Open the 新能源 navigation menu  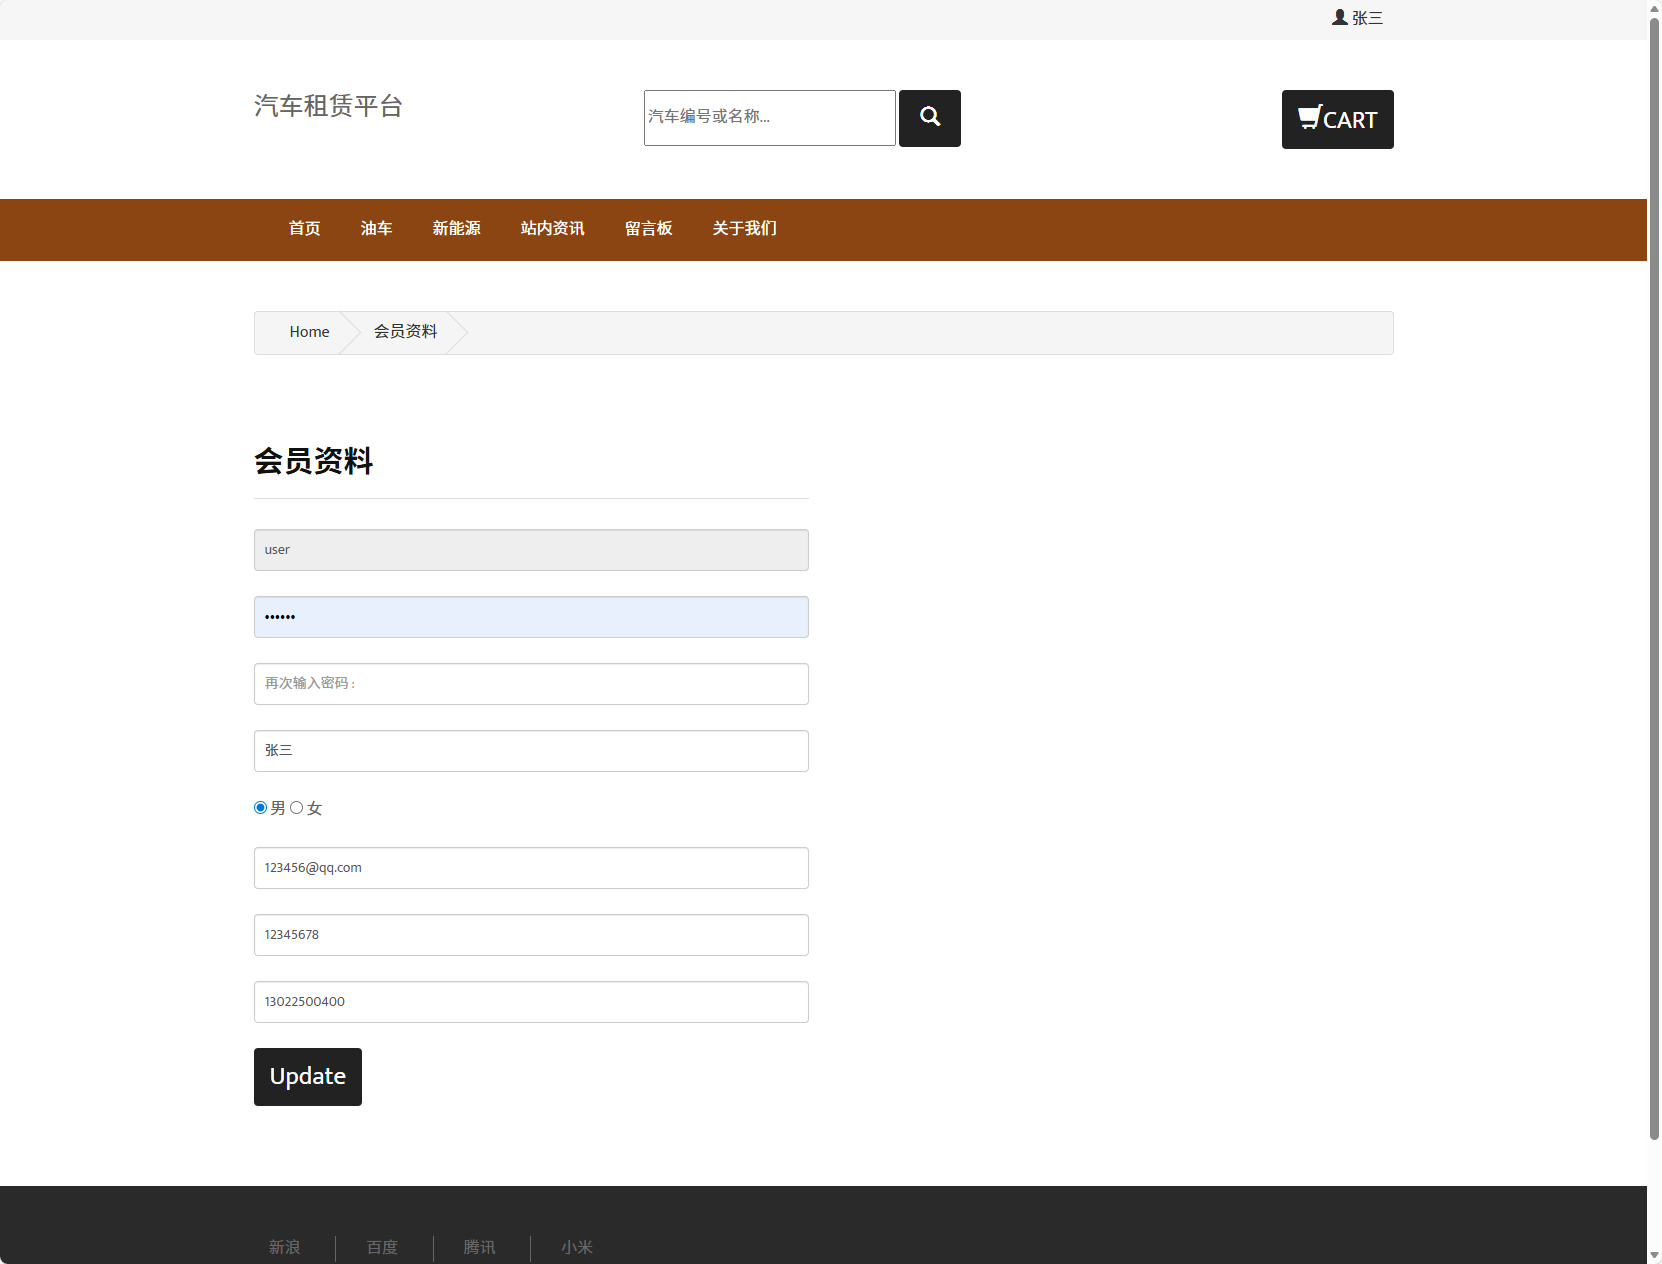coord(456,229)
